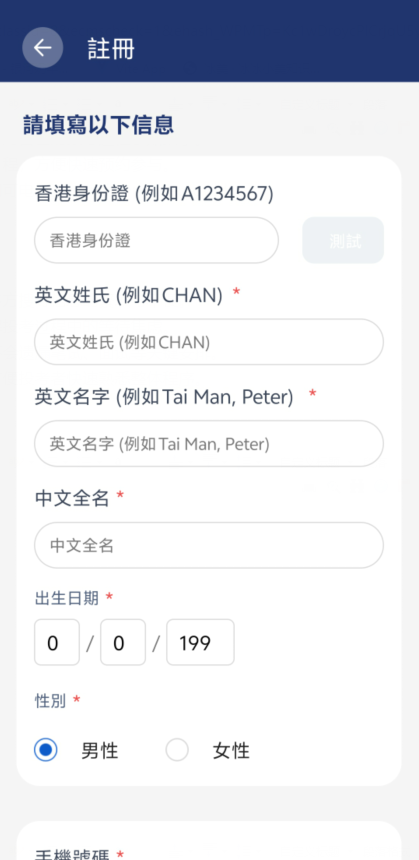Click the 出生日期 label
This screenshot has height=860, width=419.
[66, 598]
